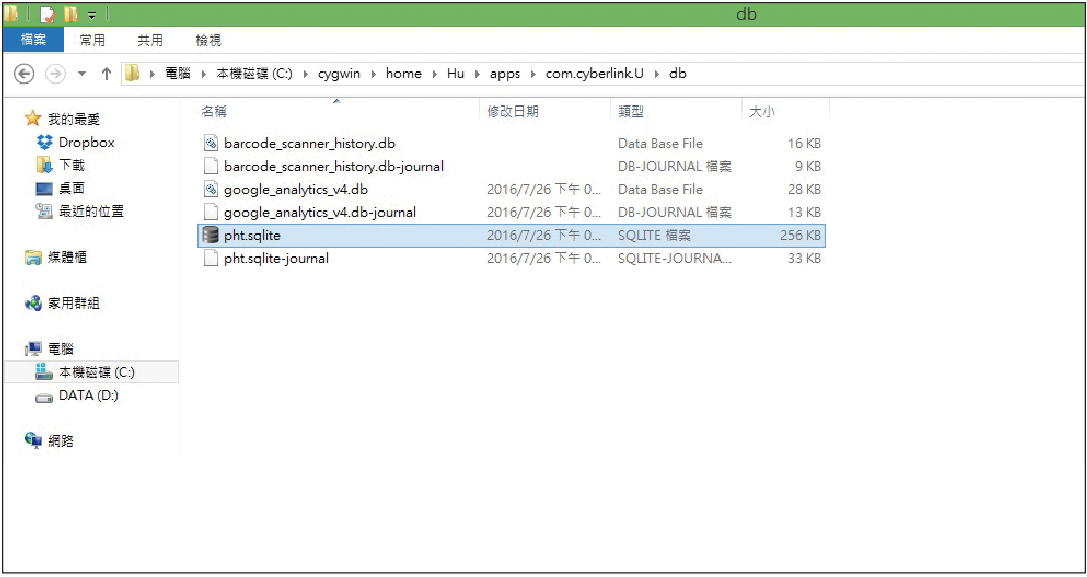Click Properties icon in quick access toolbar
The width and height of the screenshot is (1087, 577).
click(47, 14)
